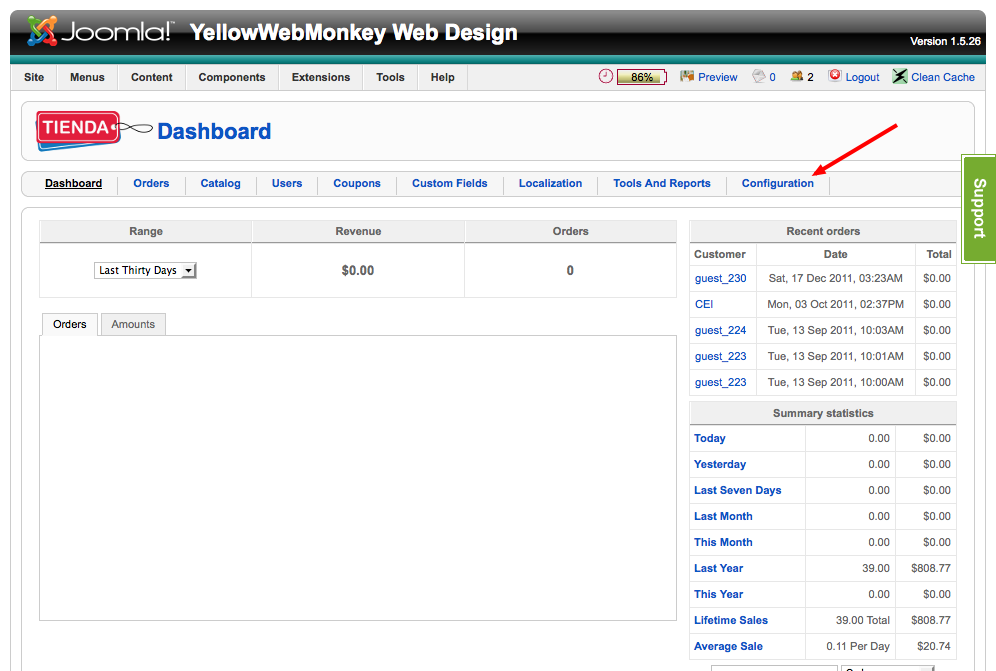Click the $0.00 Revenue value
Screen dimensions: 996x671
(x=358, y=271)
